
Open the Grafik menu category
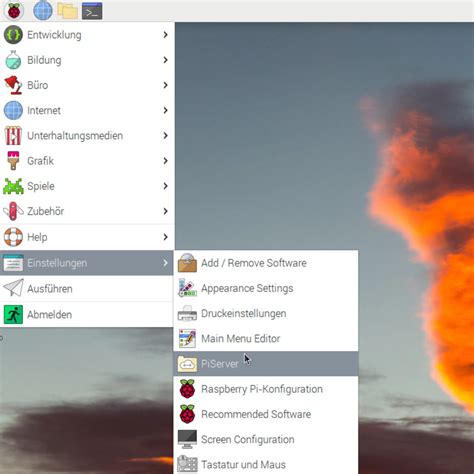coord(87,161)
